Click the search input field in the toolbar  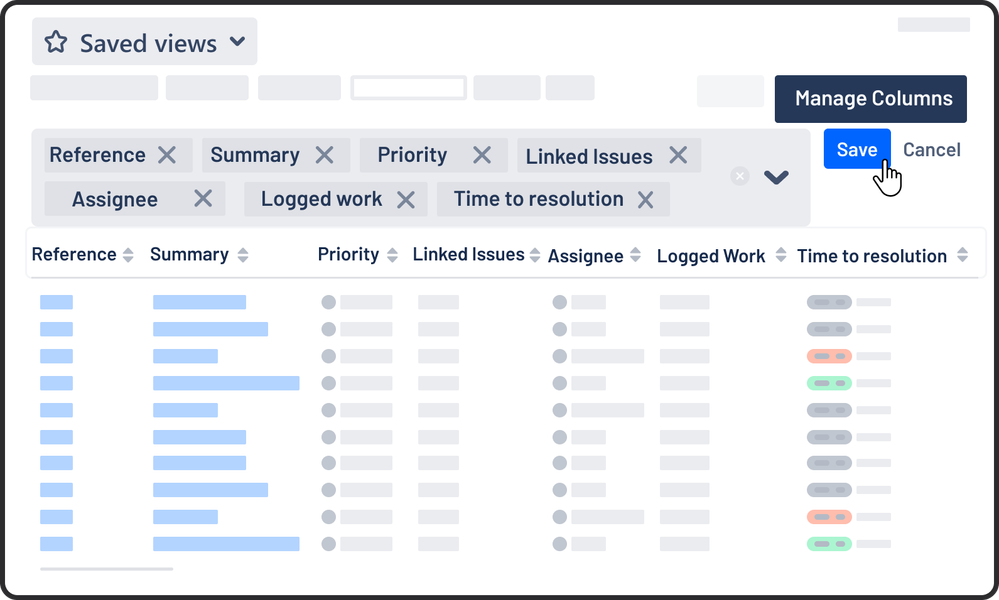click(408, 87)
